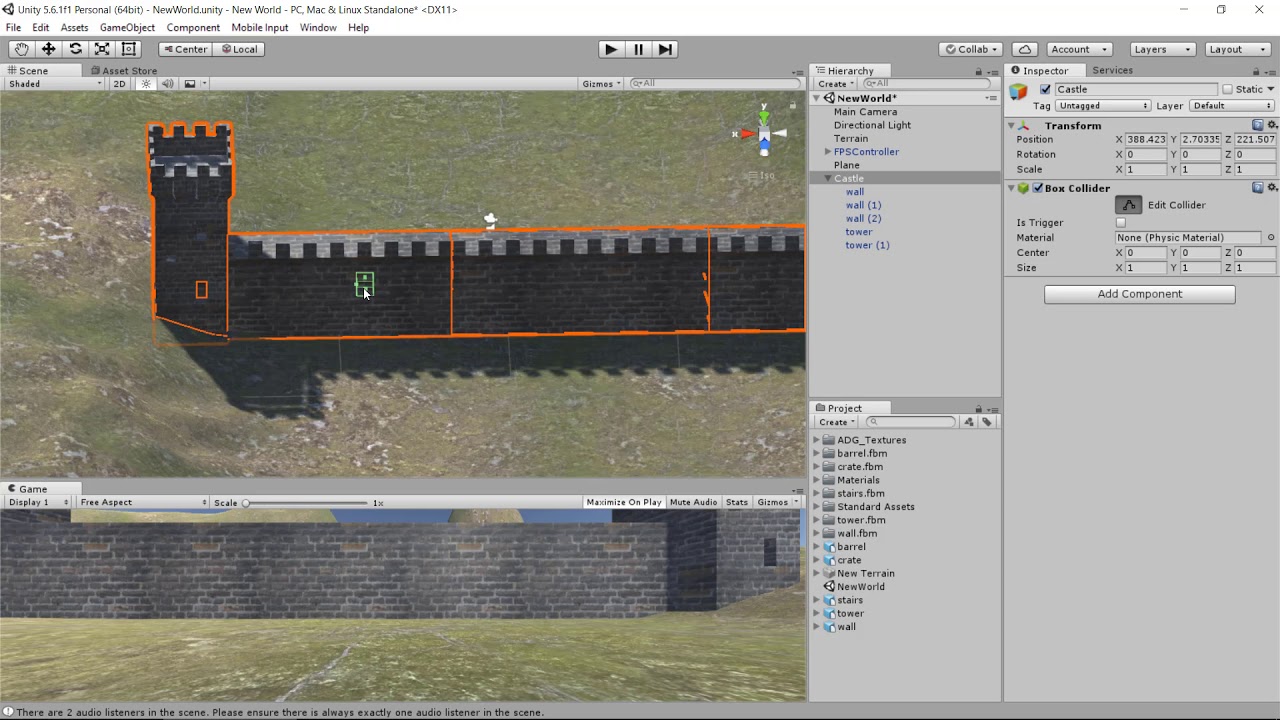This screenshot has height=720, width=1280.
Task: Click the Project search field
Action: (x=909, y=422)
